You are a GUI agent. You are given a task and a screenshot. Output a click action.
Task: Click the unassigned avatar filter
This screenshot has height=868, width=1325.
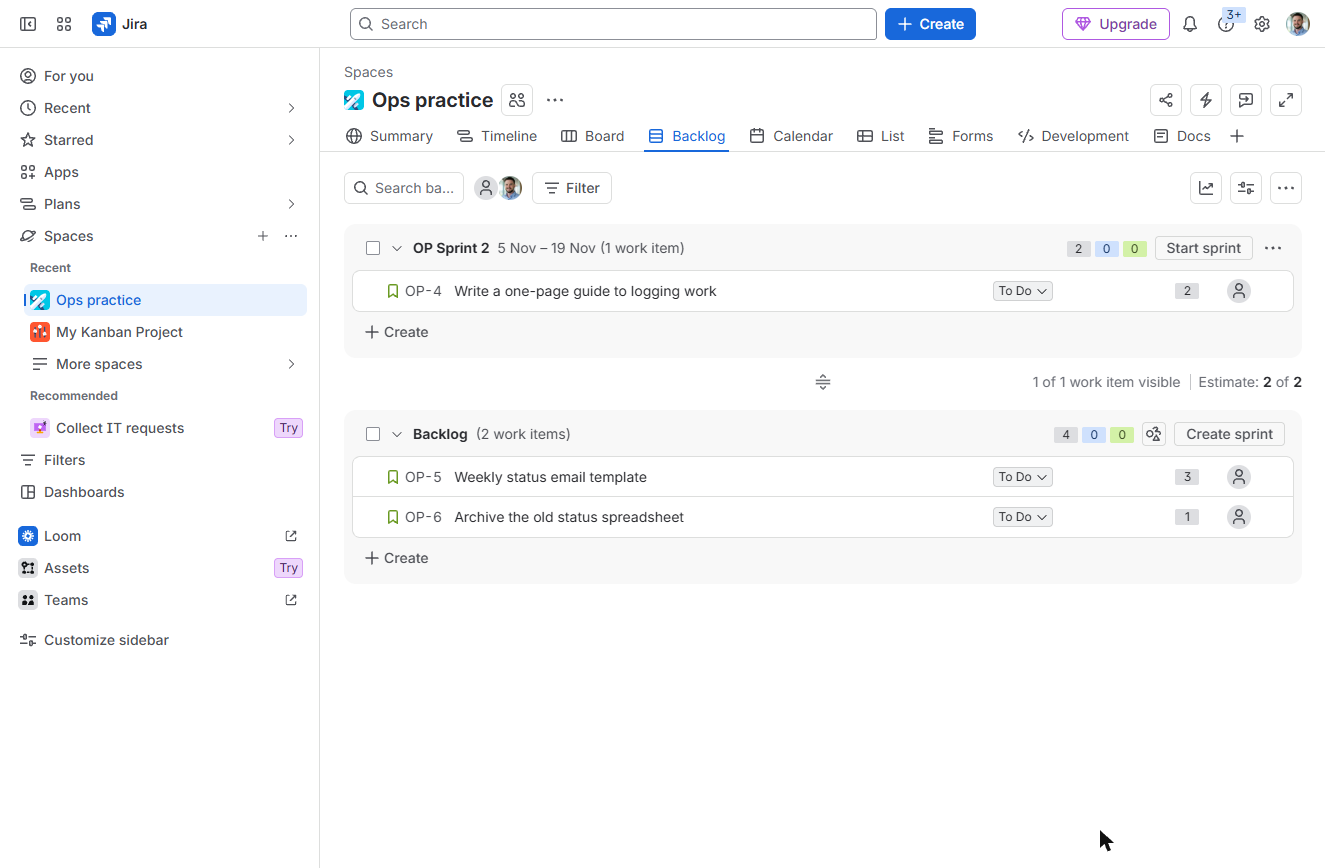485,188
